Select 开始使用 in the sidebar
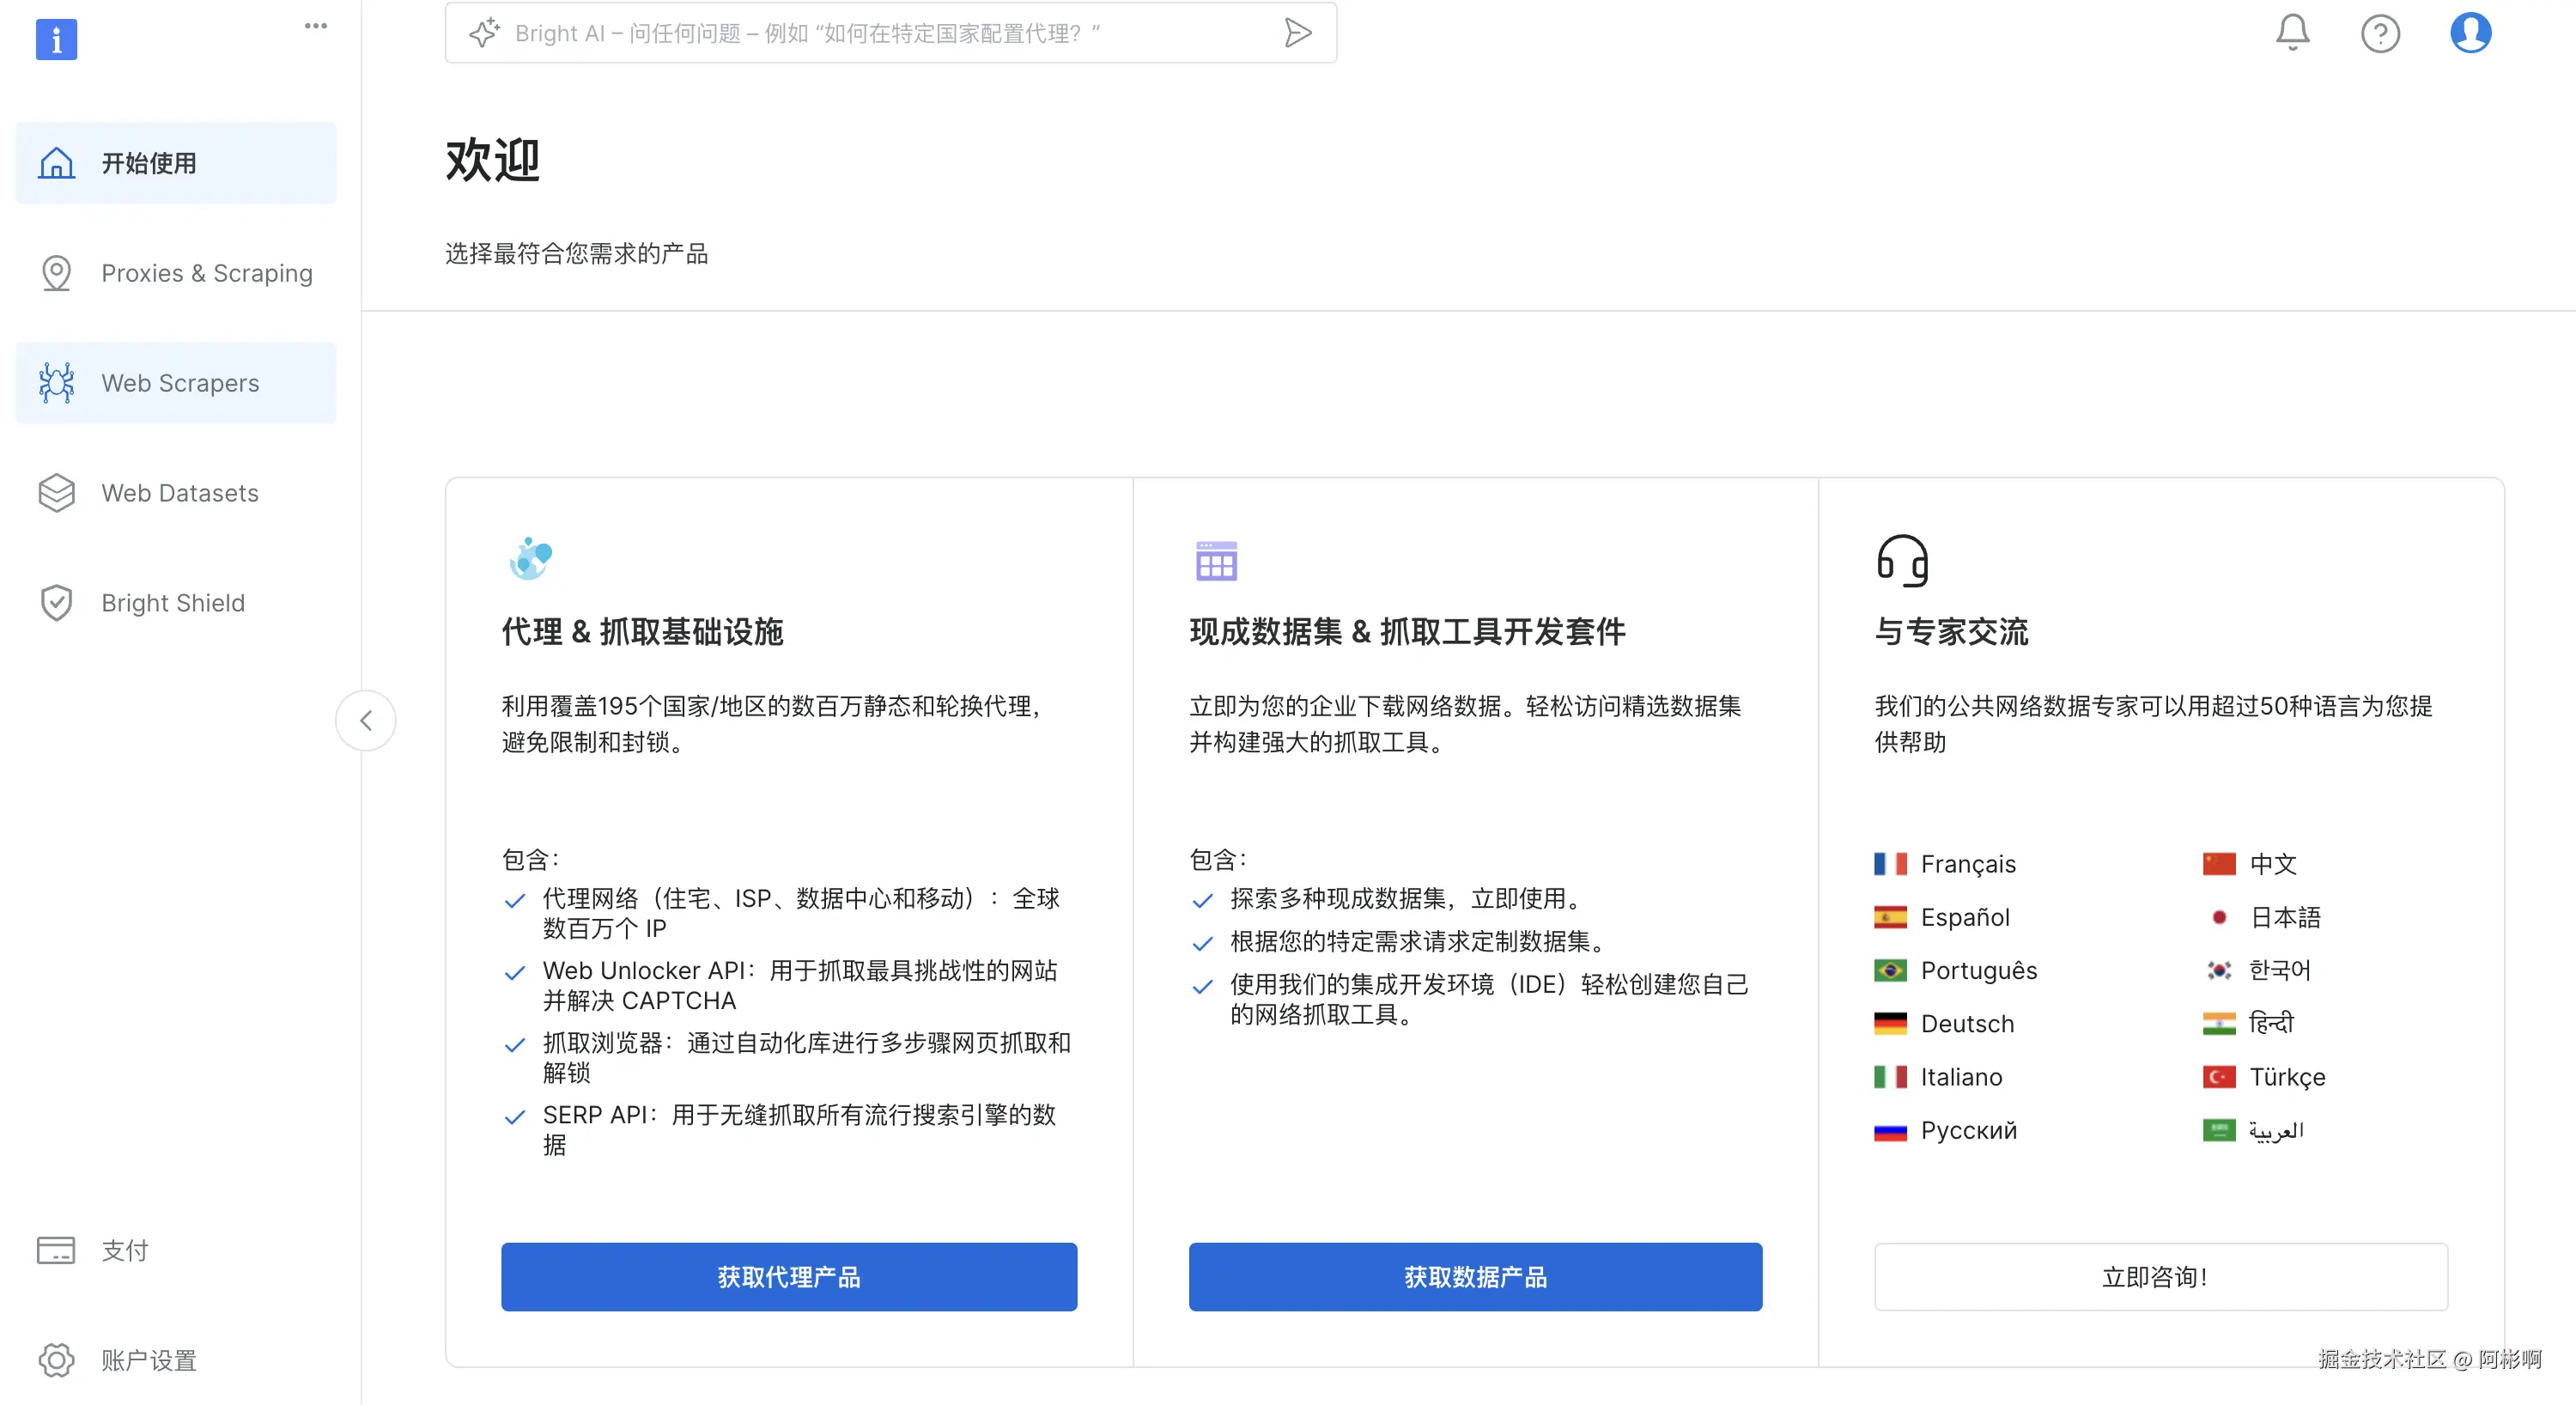This screenshot has width=2576, height=1405. [148, 163]
